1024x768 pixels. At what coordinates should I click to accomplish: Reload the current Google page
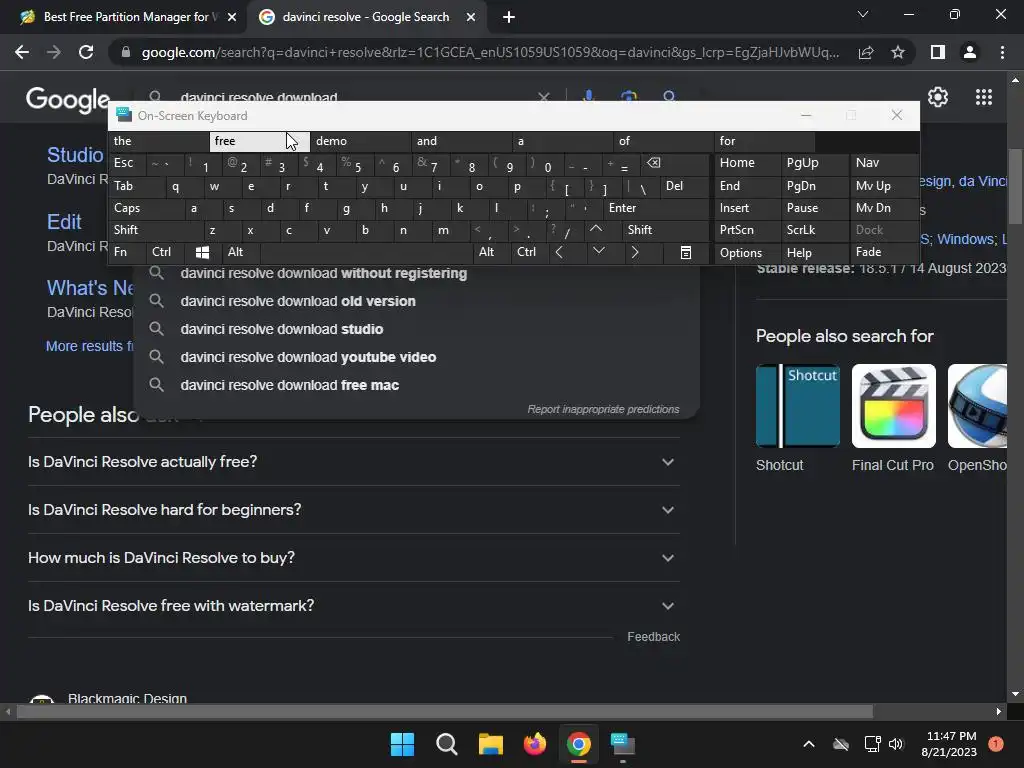(86, 52)
